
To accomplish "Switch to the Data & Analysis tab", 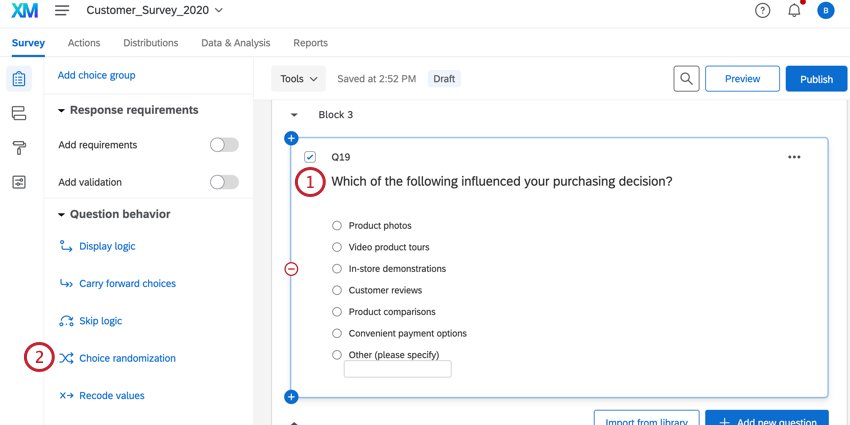I will [x=235, y=43].
